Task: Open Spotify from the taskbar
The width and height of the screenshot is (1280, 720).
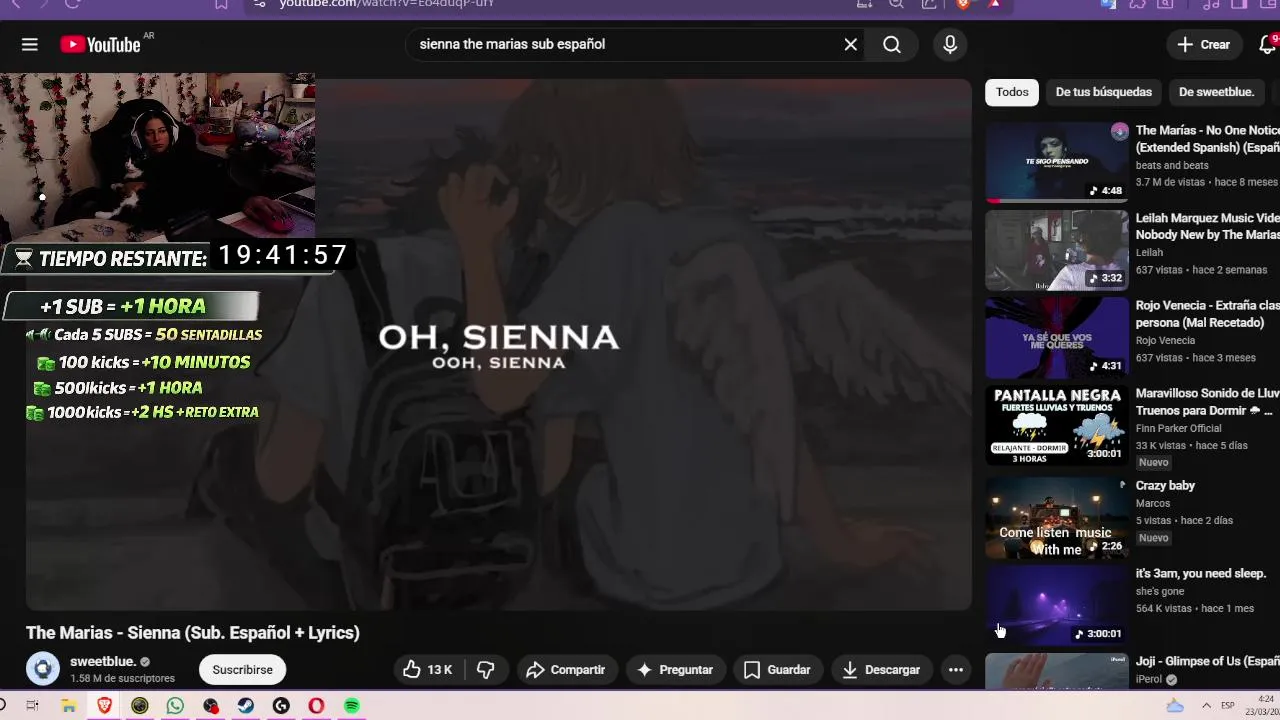Action: pyautogui.click(x=352, y=706)
